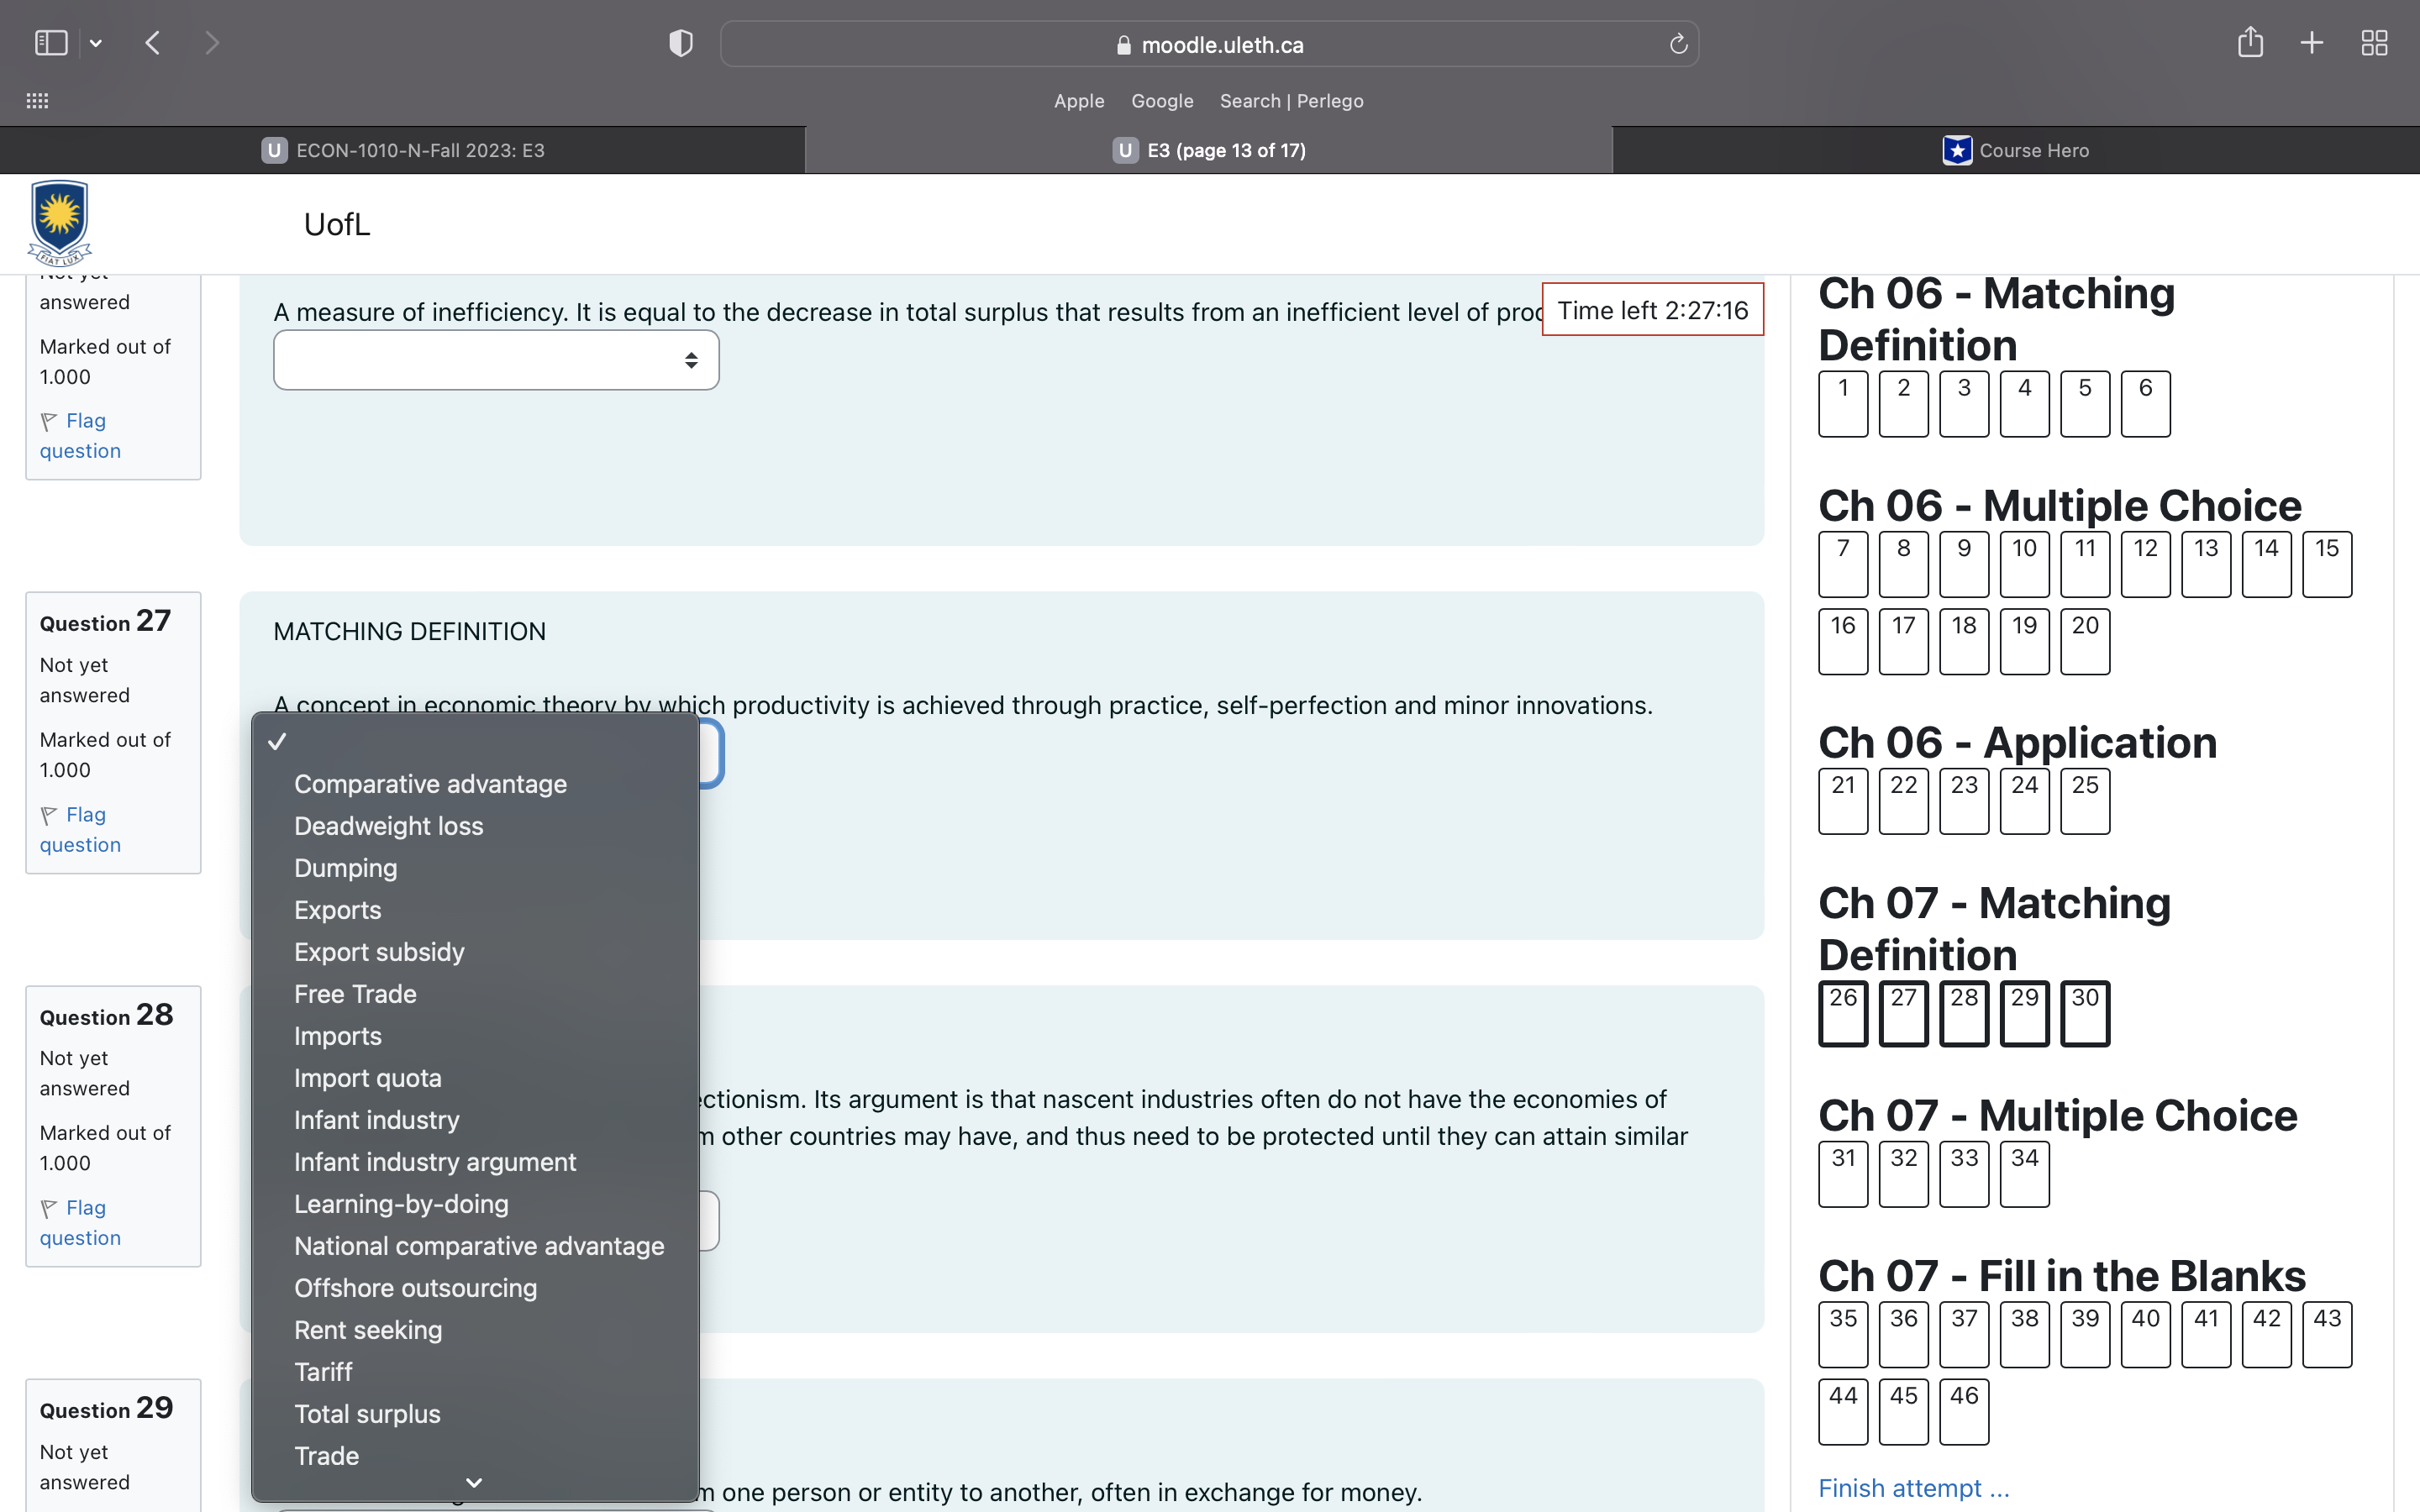Open the Share menu

coord(2250,42)
